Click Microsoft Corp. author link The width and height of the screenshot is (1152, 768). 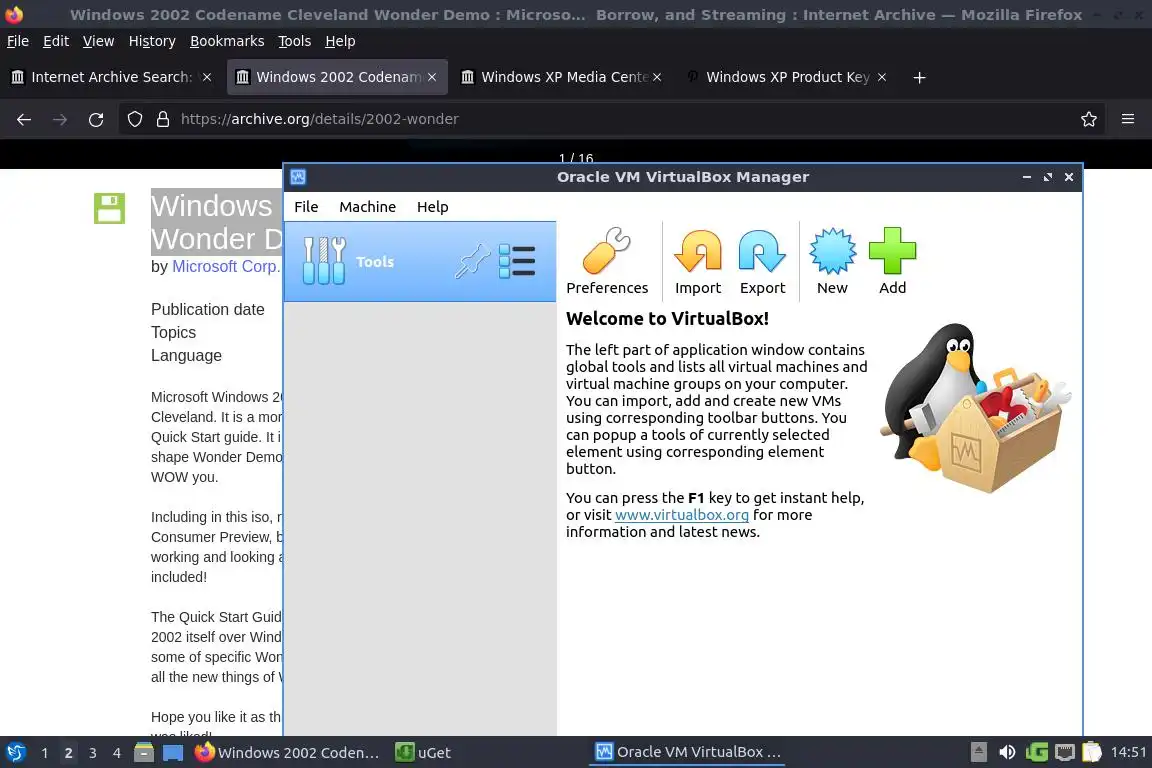226,267
